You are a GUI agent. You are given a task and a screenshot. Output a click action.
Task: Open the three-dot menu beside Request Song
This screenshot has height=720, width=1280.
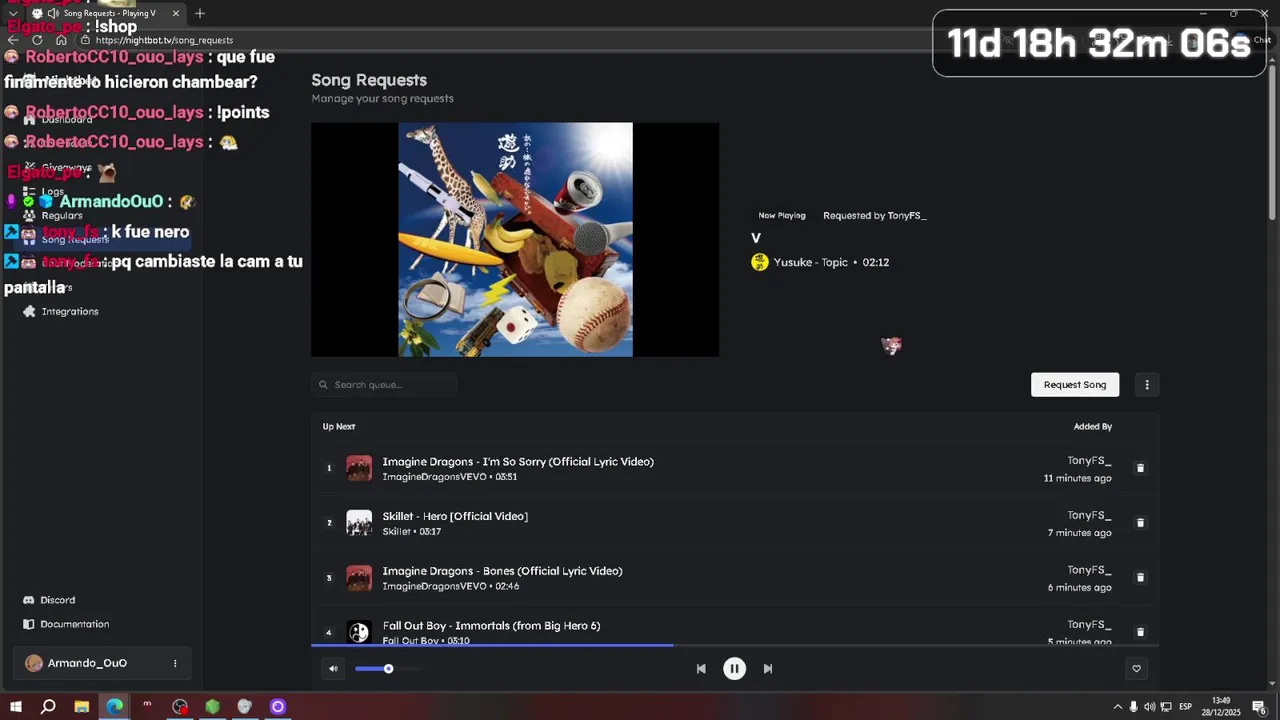pyautogui.click(x=1147, y=385)
